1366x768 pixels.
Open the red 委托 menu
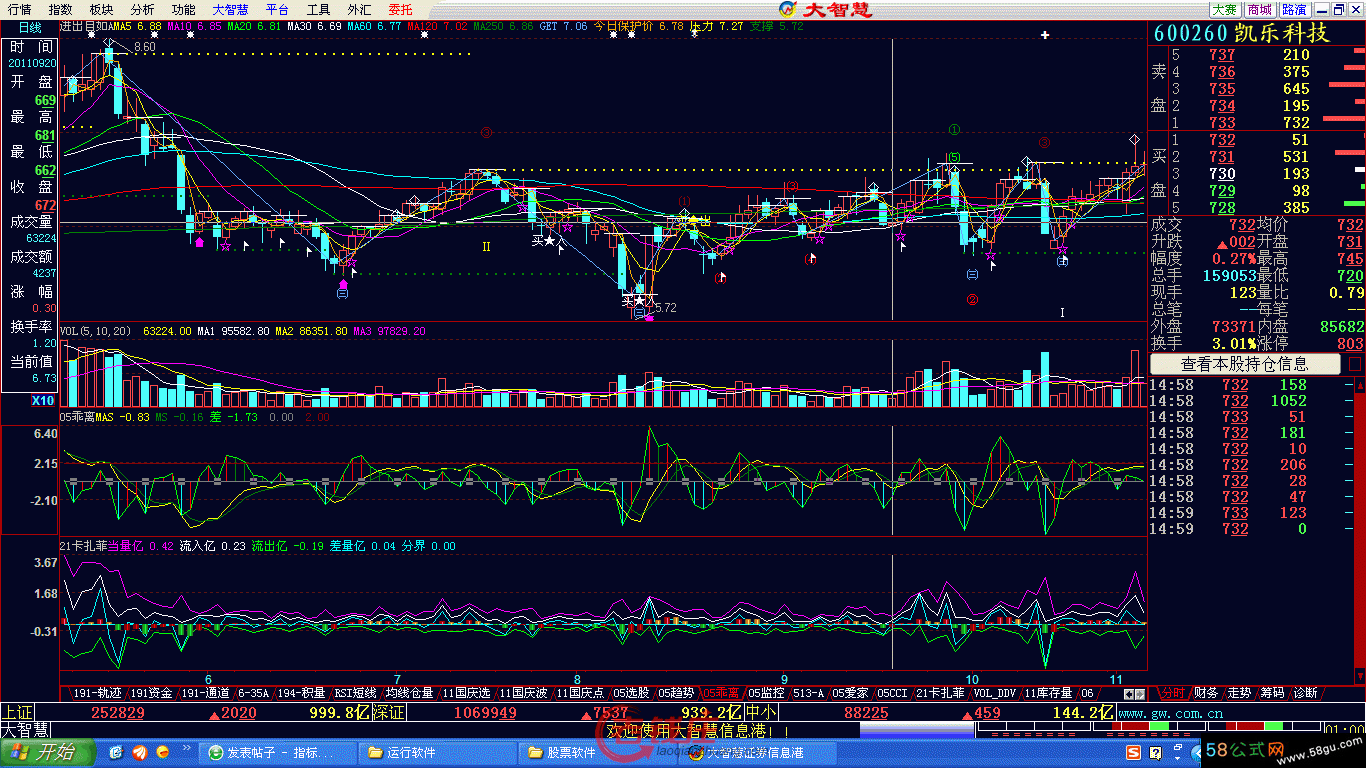400,9
